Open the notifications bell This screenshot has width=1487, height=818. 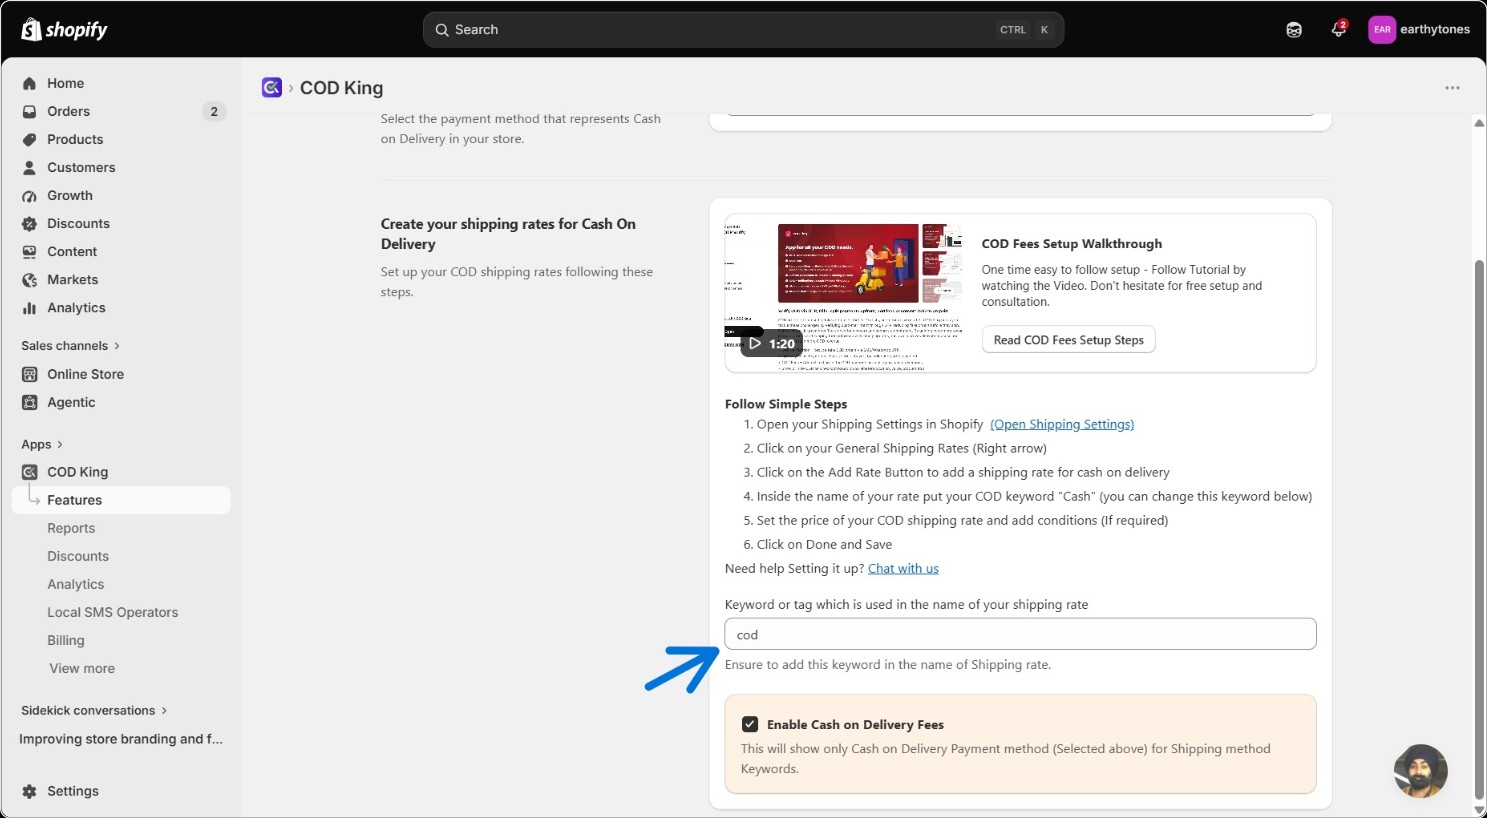click(1338, 30)
